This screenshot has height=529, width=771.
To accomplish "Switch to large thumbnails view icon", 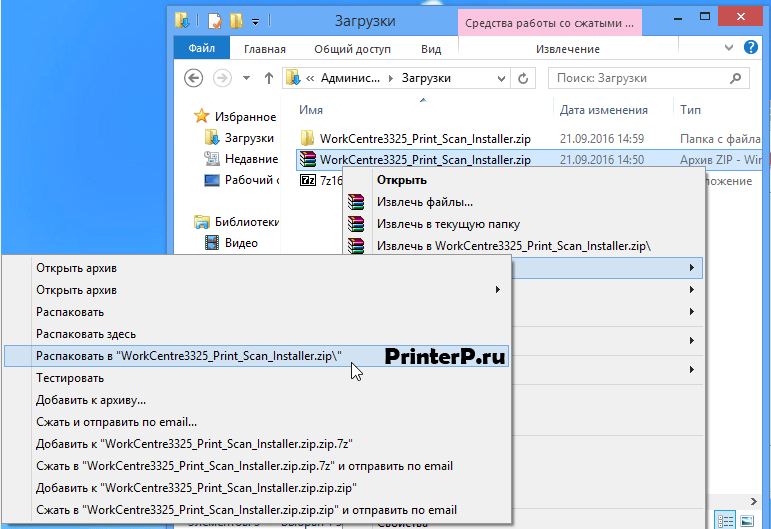I will tap(747, 521).
